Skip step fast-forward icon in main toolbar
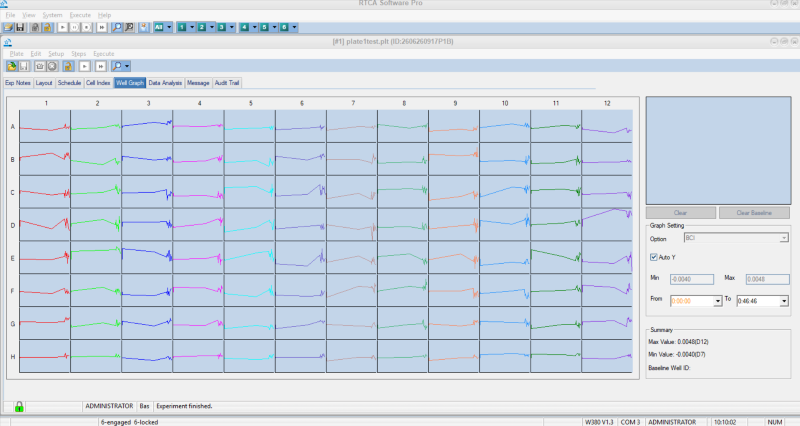The image size is (800, 426). [102, 28]
